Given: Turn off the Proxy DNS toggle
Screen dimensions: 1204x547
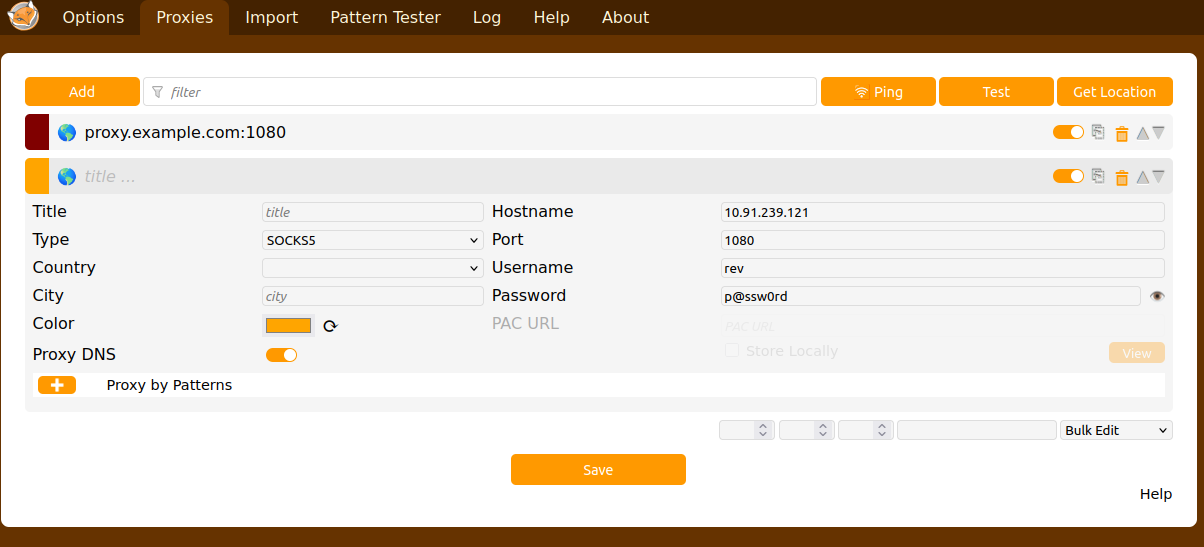Looking at the screenshot, I should (x=281, y=355).
